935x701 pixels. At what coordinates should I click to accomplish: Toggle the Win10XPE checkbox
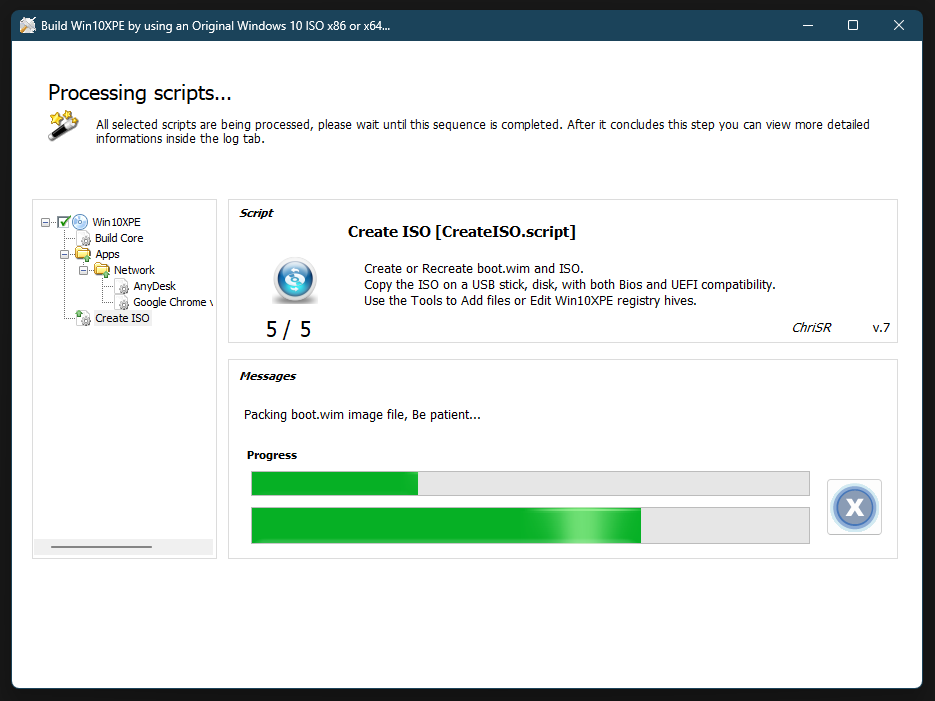point(64,222)
